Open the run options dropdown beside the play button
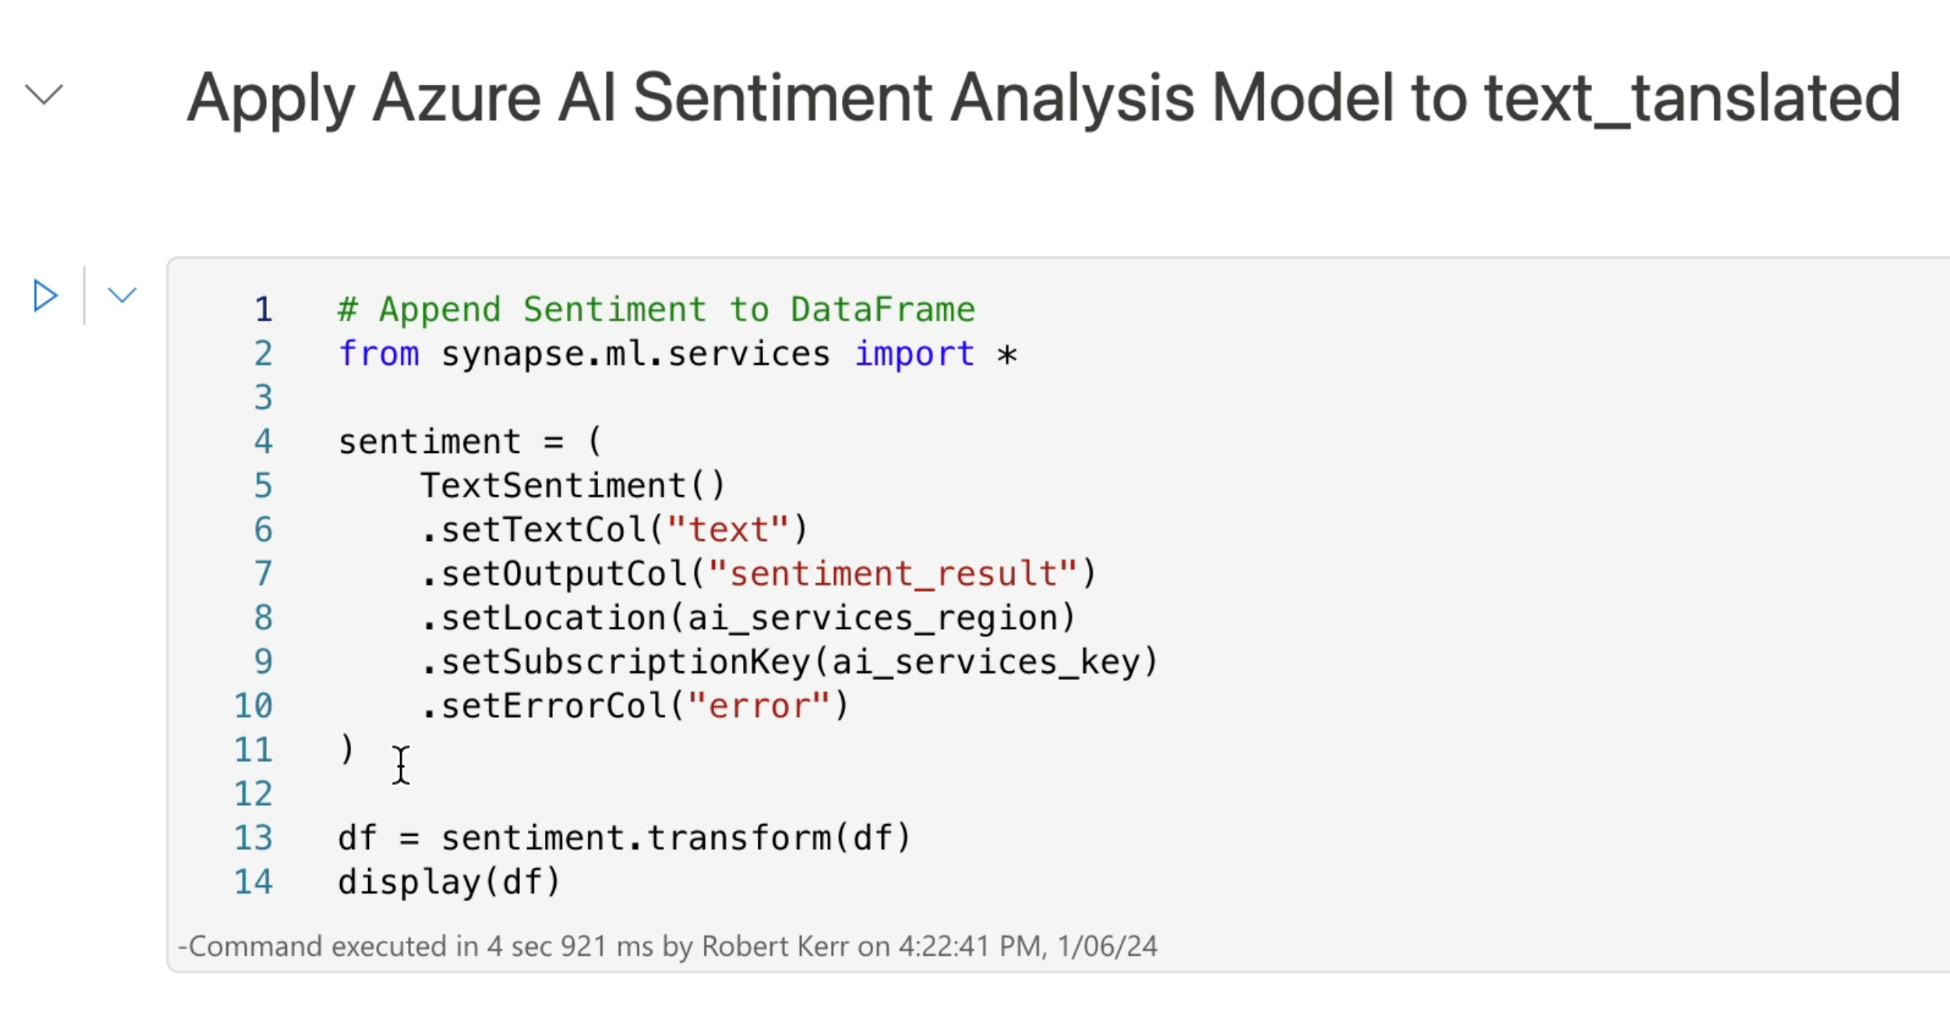The image size is (1950, 1034). [x=122, y=296]
